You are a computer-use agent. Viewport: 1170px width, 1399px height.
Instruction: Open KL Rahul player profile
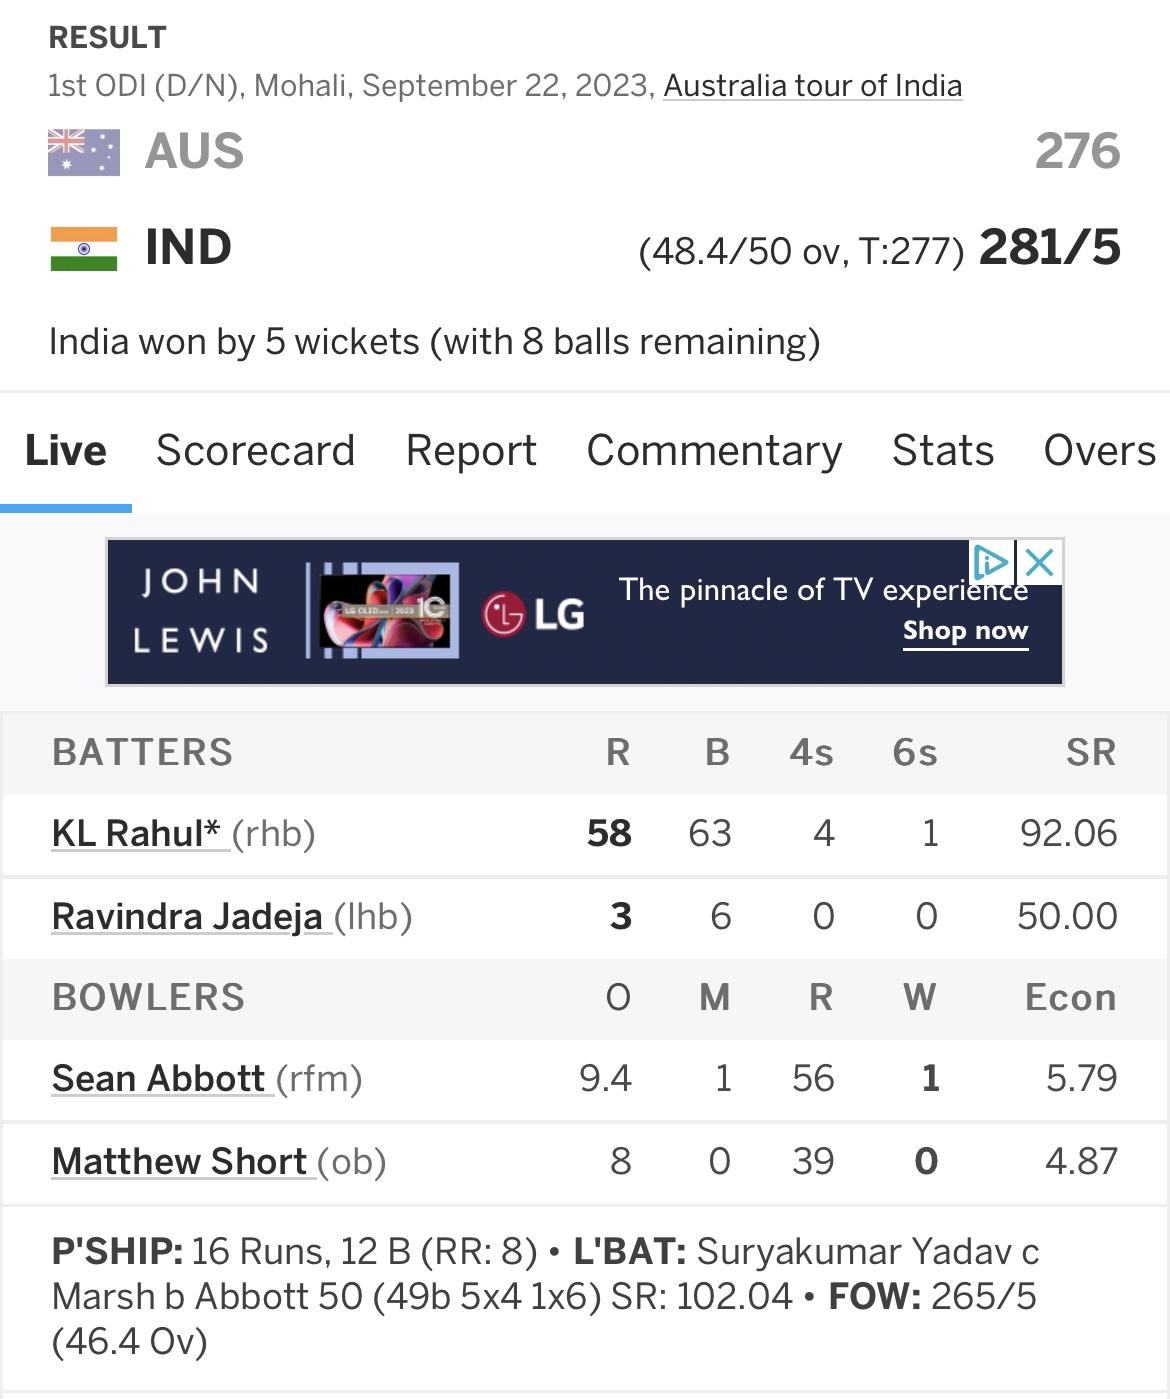(x=136, y=833)
